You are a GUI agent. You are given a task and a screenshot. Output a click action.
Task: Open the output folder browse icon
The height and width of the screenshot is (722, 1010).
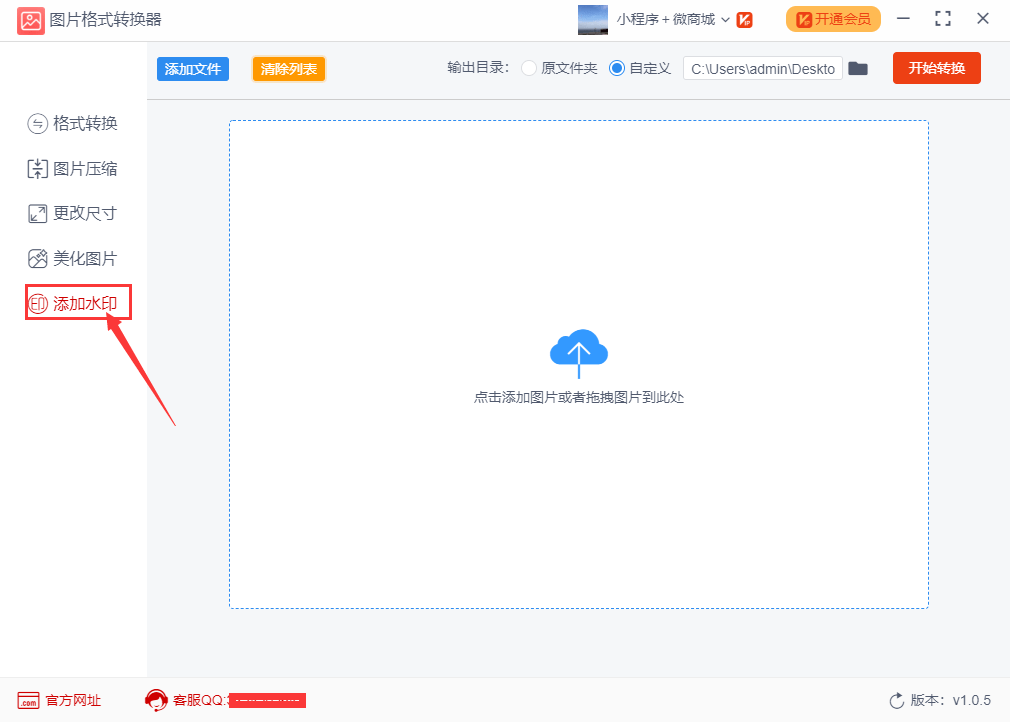pos(858,69)
